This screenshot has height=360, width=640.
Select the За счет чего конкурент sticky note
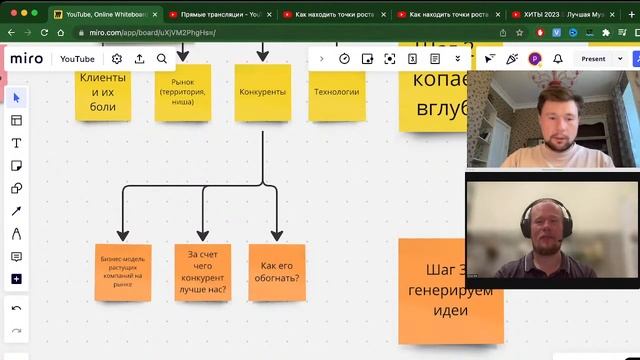tap(203, 272)
